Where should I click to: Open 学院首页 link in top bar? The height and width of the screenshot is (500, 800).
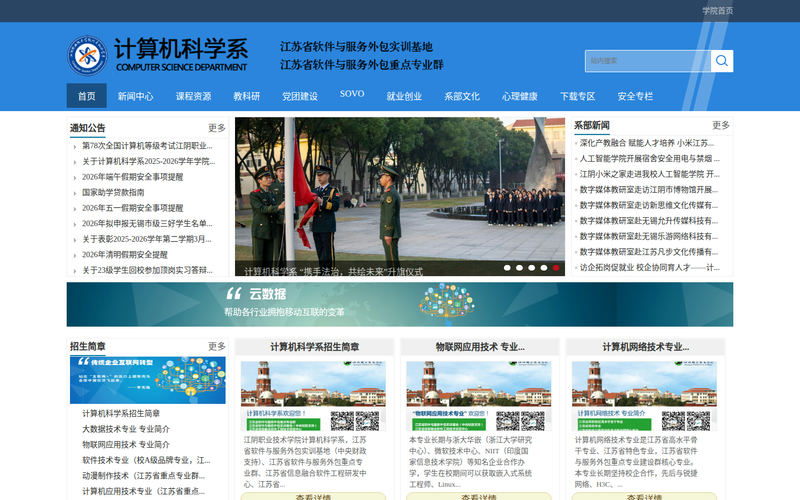(x=717, y=11)
